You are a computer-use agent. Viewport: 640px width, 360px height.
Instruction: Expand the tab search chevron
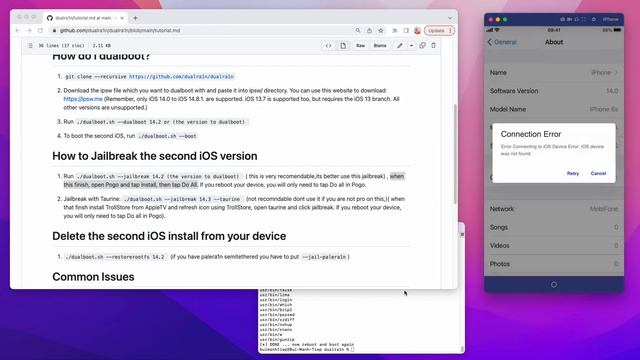point(450,18)
